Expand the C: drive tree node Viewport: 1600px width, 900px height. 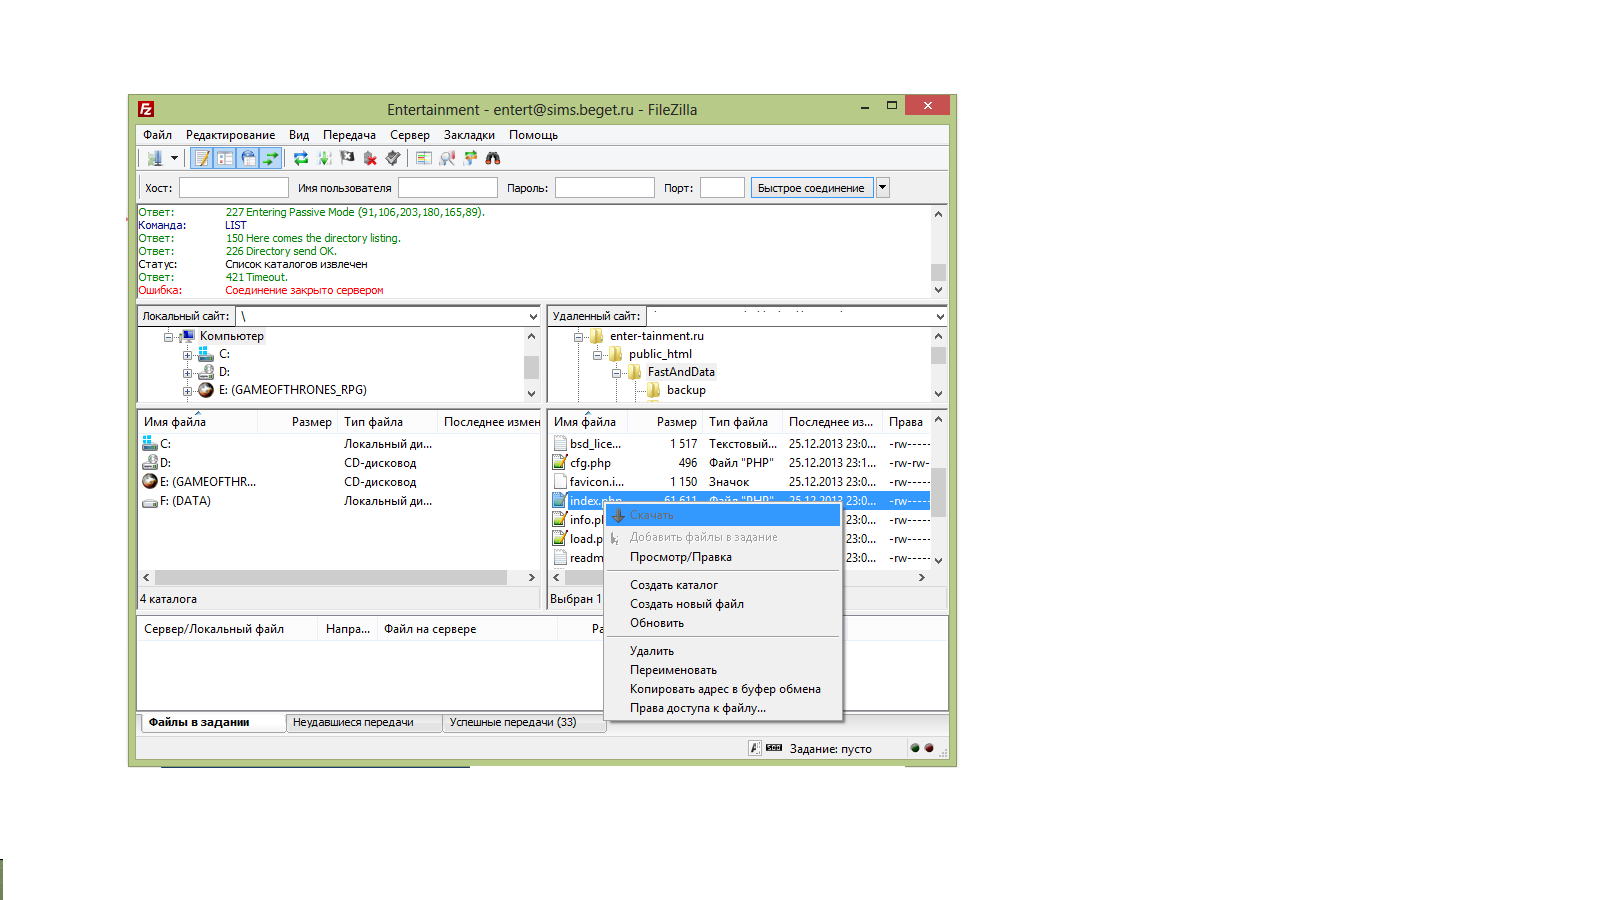click(x=187, y=355)
